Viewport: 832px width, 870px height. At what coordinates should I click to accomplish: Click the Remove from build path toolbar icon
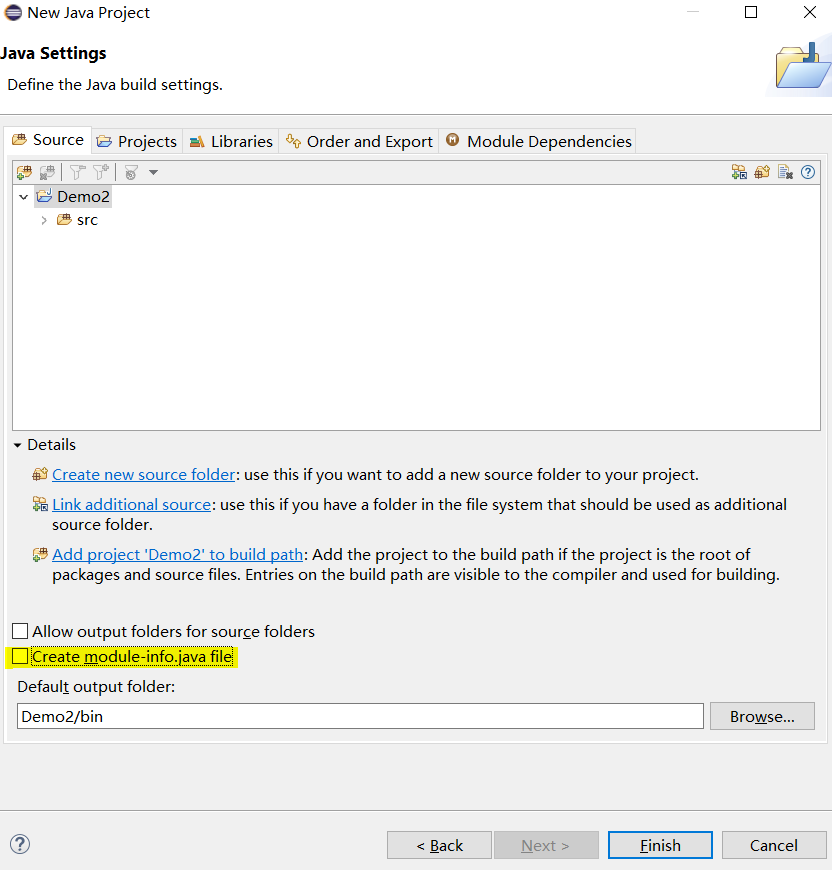pyautogui.click(x=47, y=173)
